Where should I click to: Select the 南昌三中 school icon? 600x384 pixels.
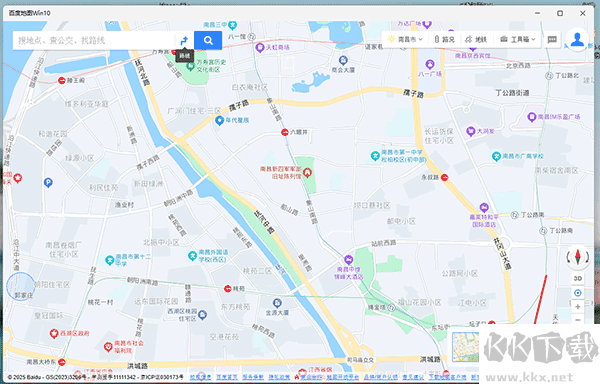click(232, 25)
